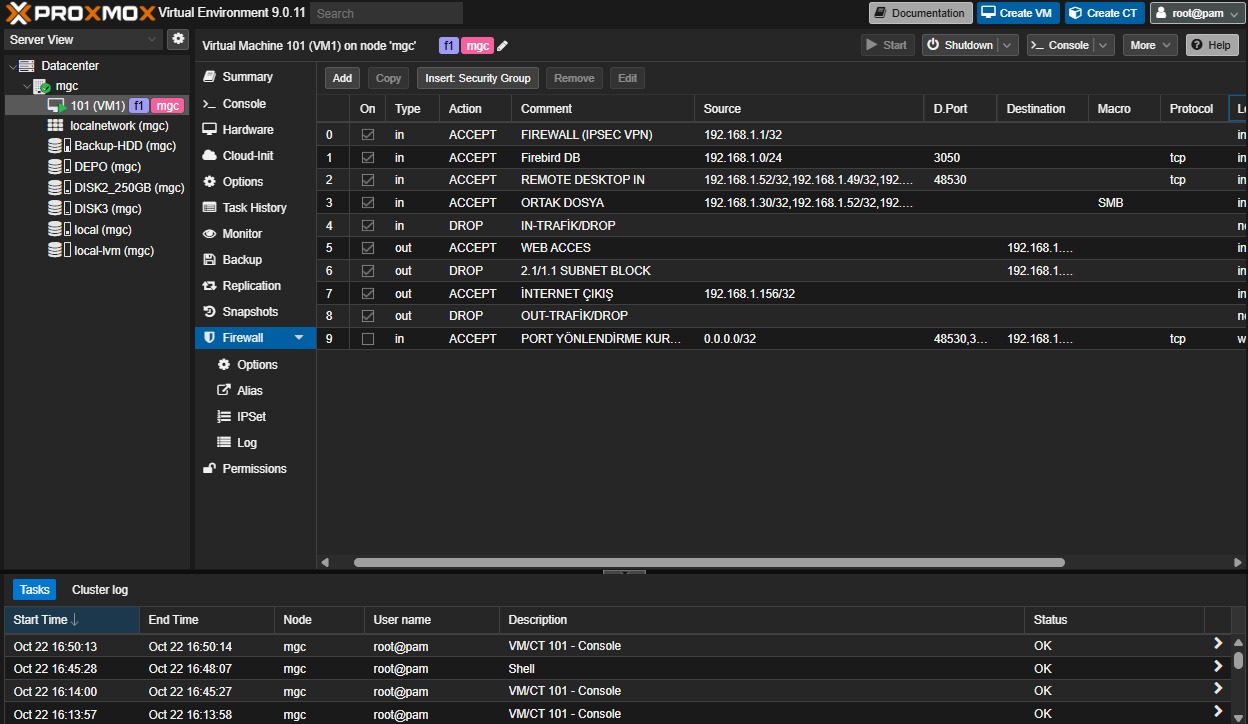Uncheck the IN-TRAFİK/DROP rule
The height and width of the screenshot is (724, 1248).
point(368,226)
